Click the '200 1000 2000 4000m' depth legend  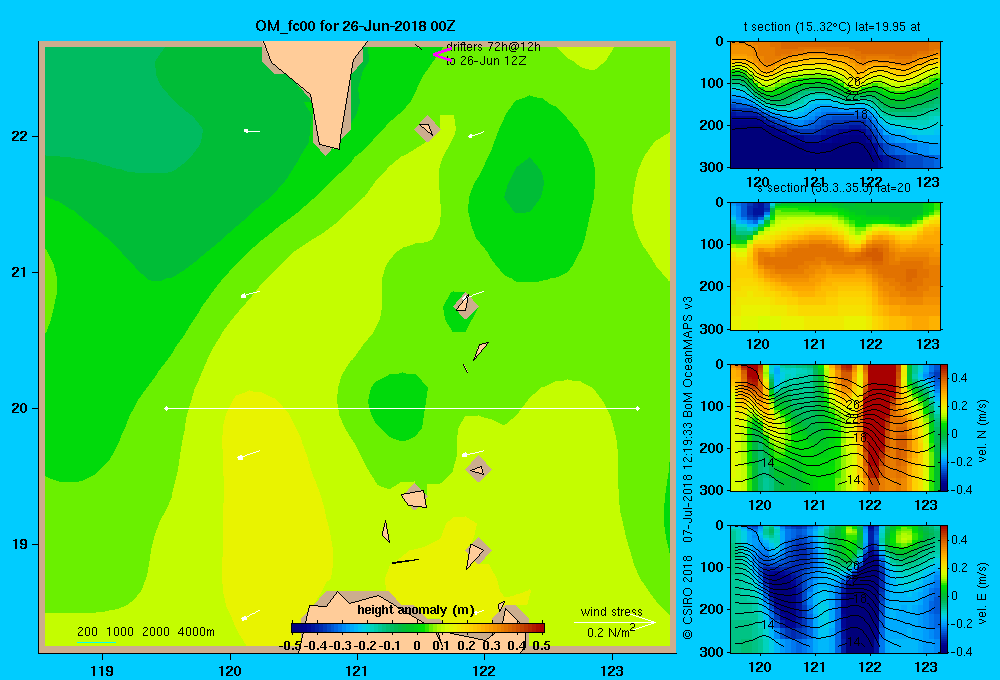146,632
